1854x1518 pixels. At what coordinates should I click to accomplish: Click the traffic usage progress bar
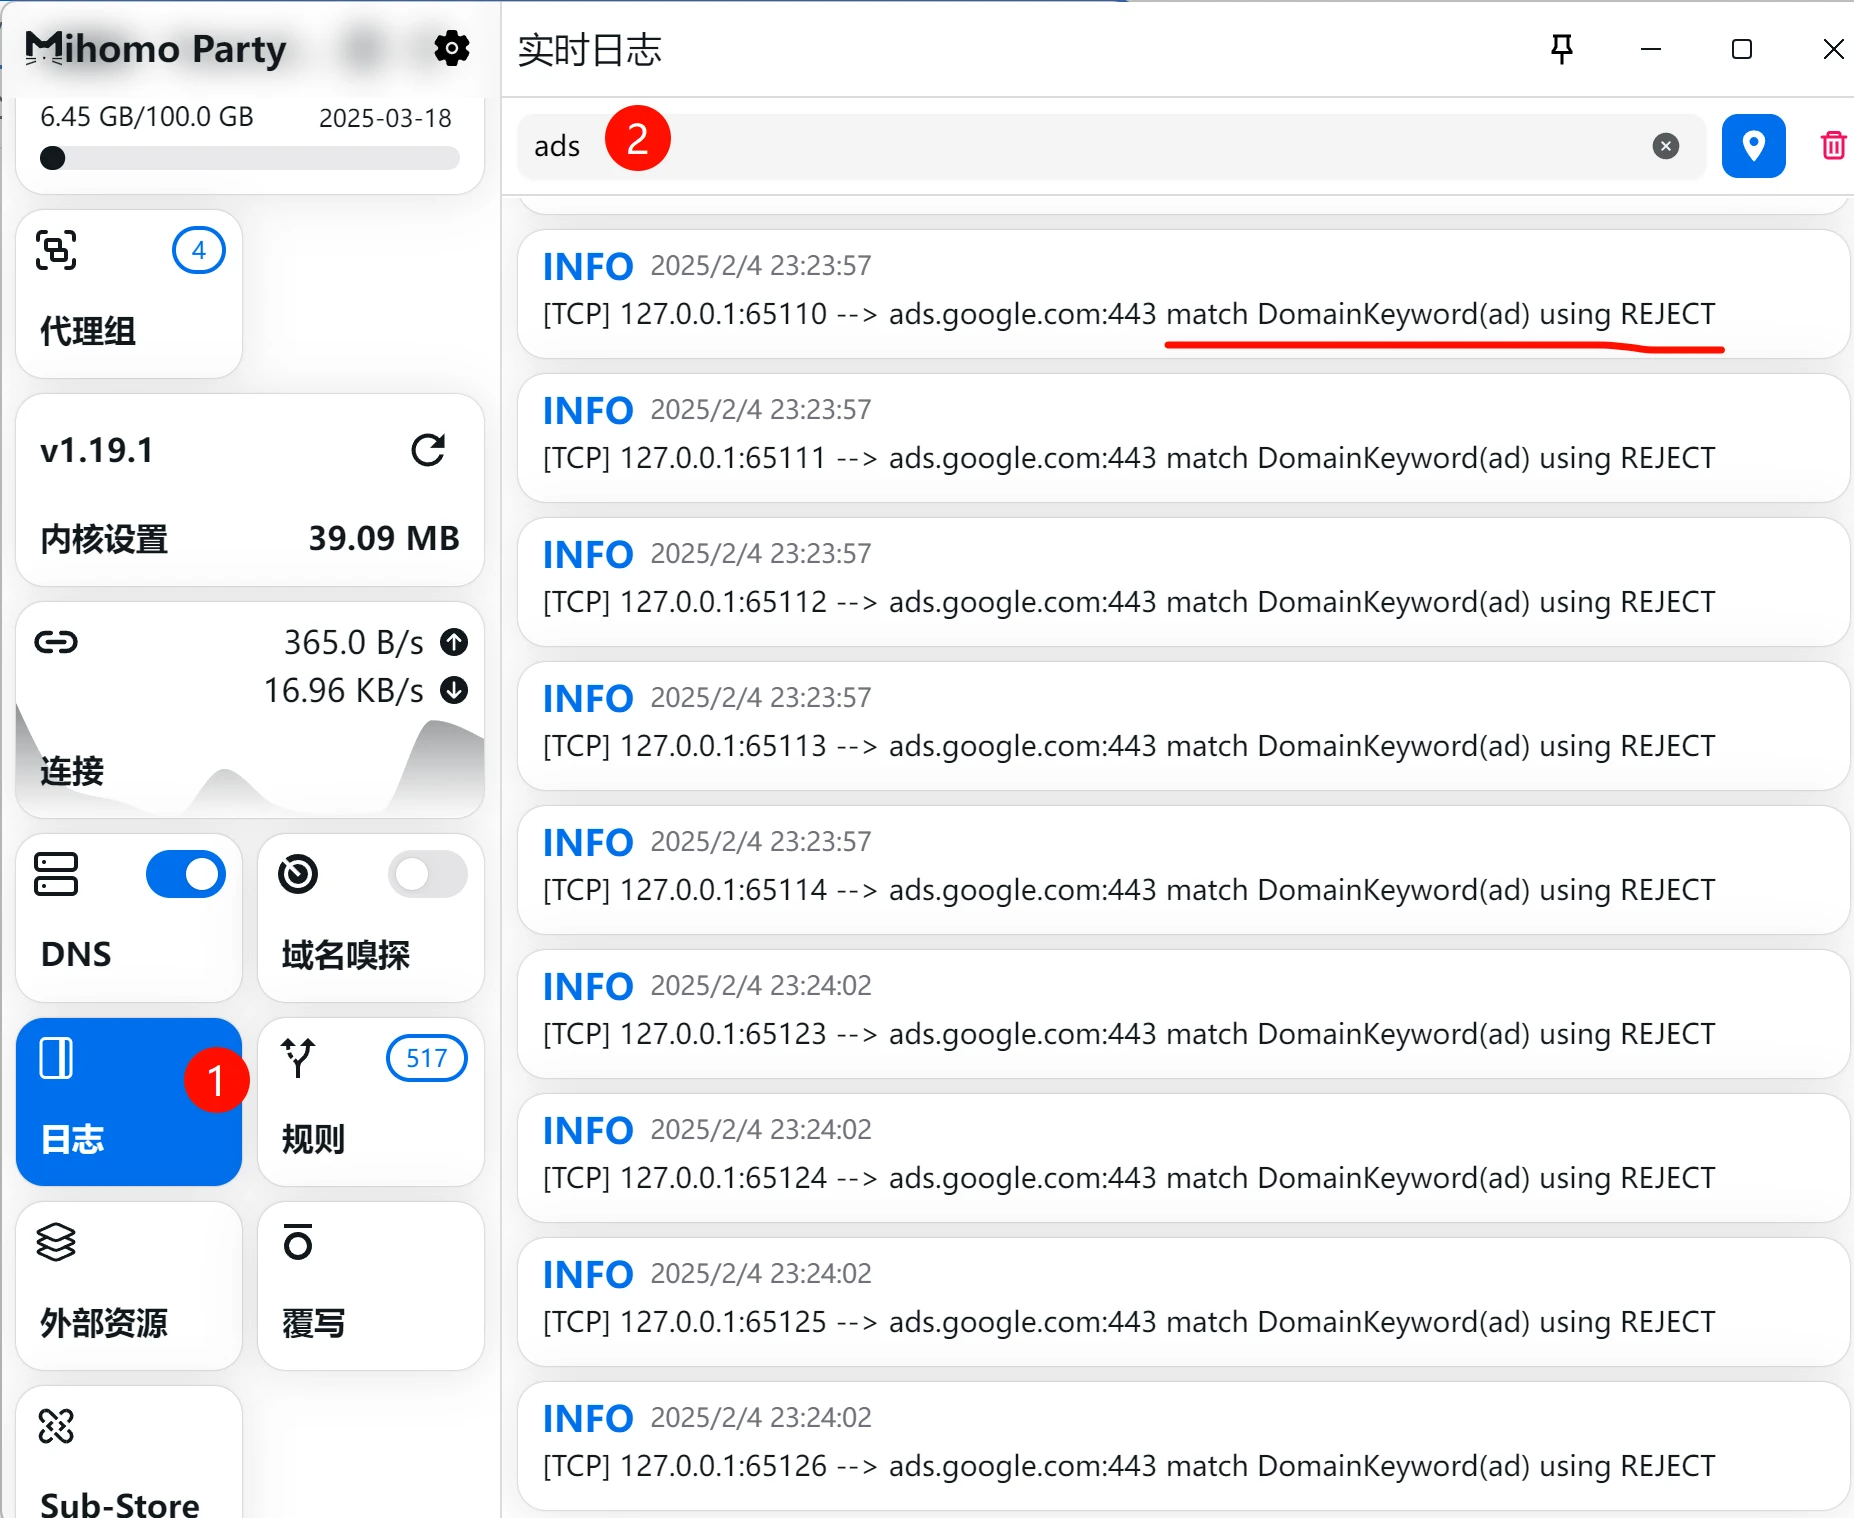(x=250, y=158)
